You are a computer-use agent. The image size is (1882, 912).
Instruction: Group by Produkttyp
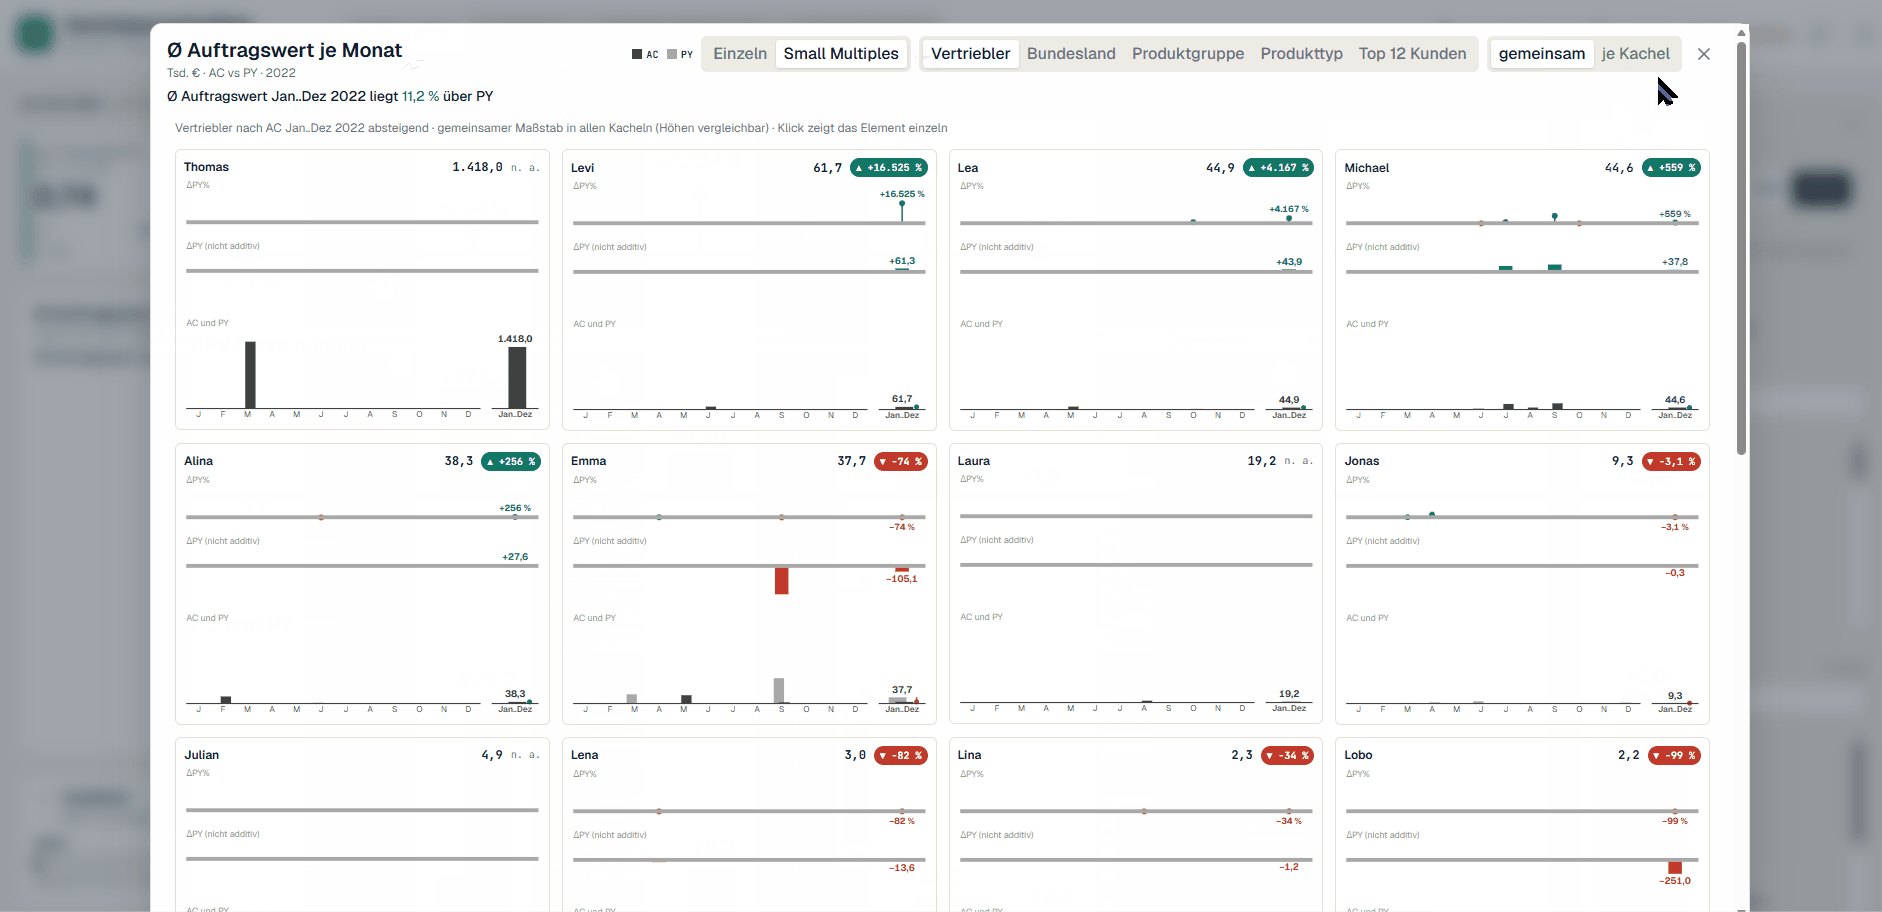point(1301,54)
